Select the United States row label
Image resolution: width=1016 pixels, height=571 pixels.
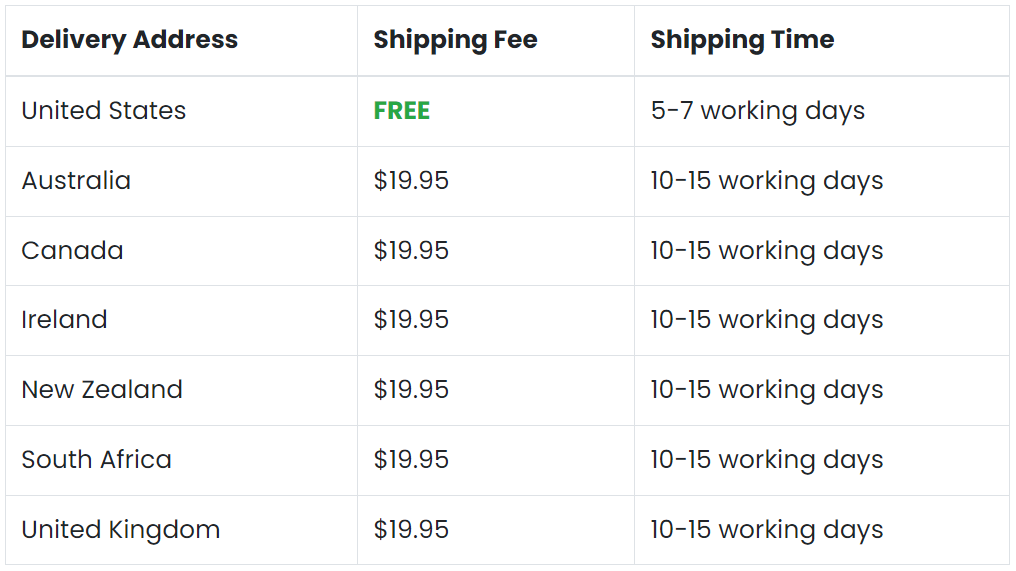coord(104,111)
